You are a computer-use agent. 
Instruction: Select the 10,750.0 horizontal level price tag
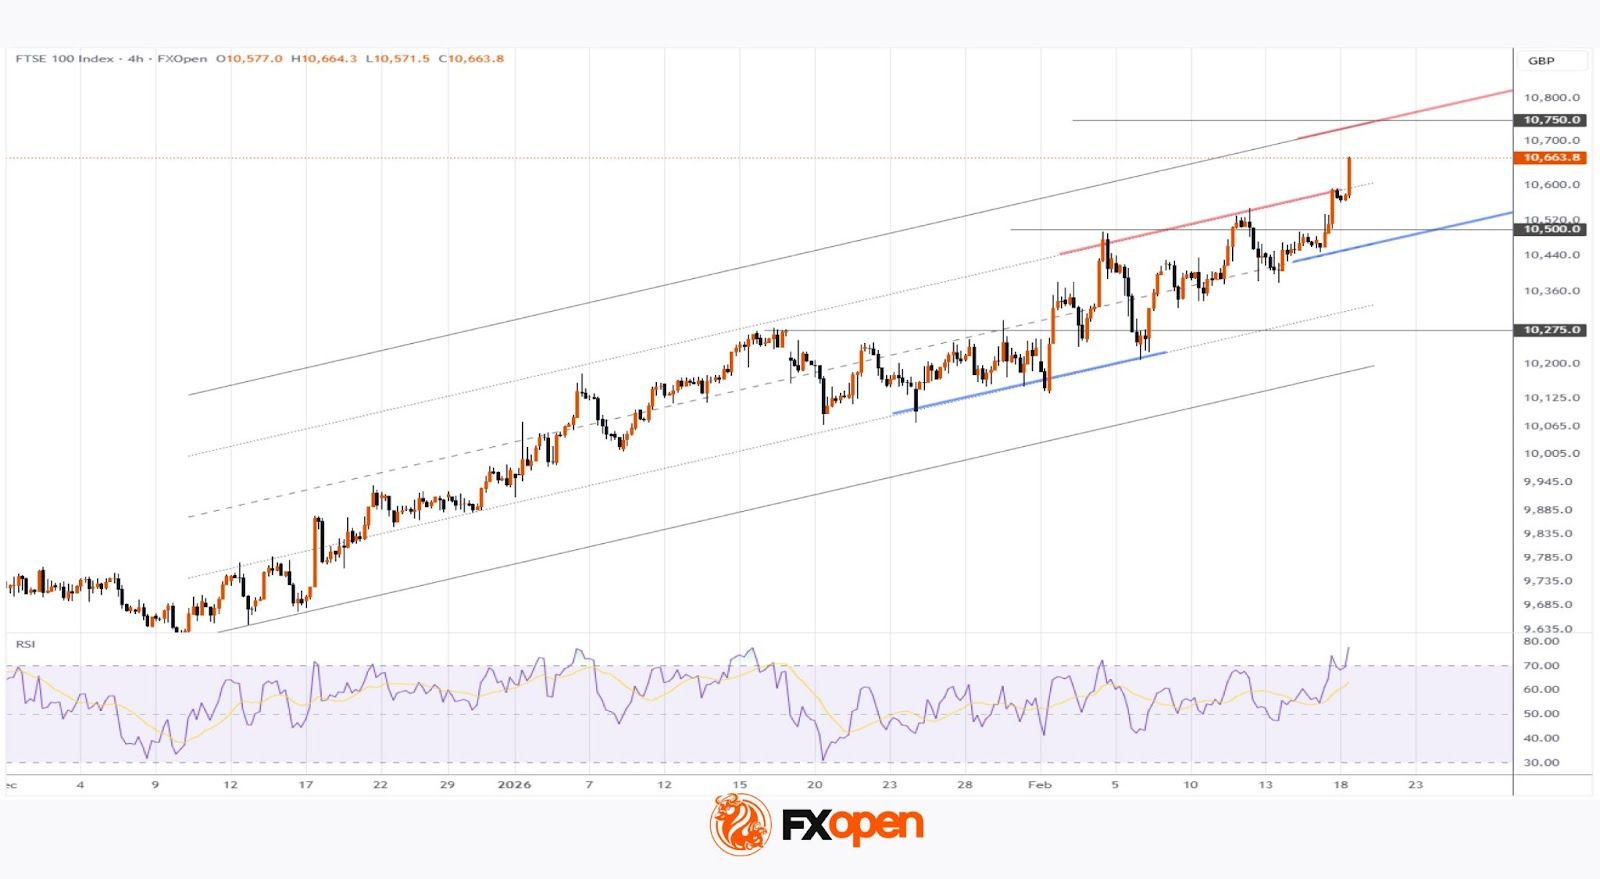(x=1551, y=120)
